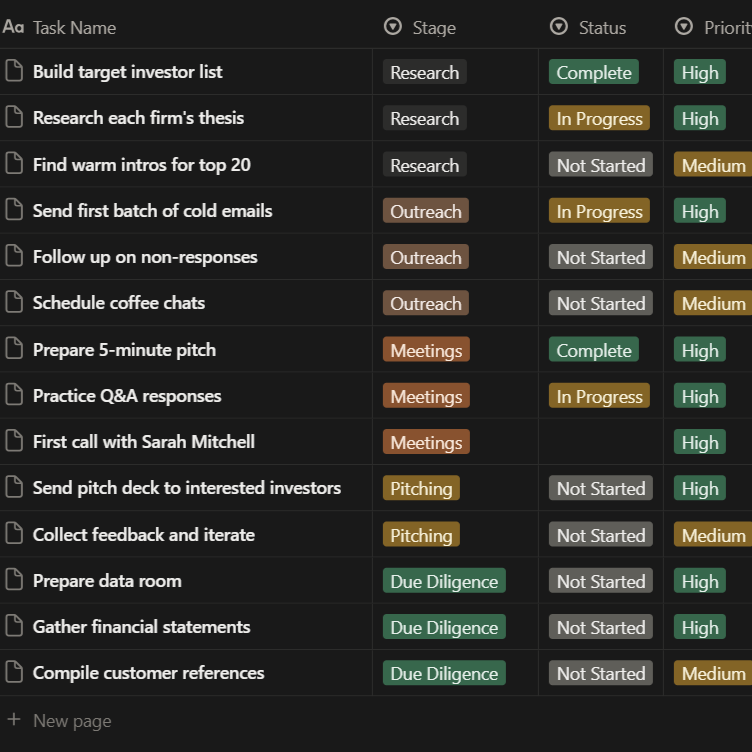Click Research stage tag for Find warm intros
The height and width of the screenshot is (752, 752).
[424, 164]
